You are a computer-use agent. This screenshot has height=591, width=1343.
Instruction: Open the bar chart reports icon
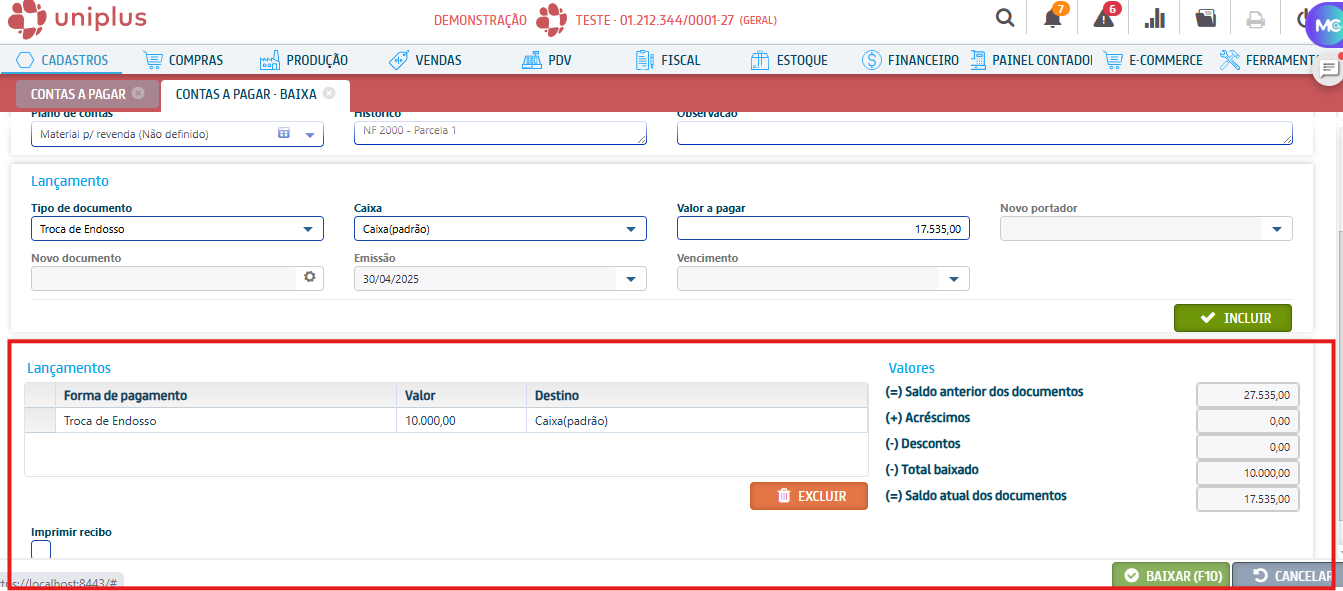(x=1155, y=19)
